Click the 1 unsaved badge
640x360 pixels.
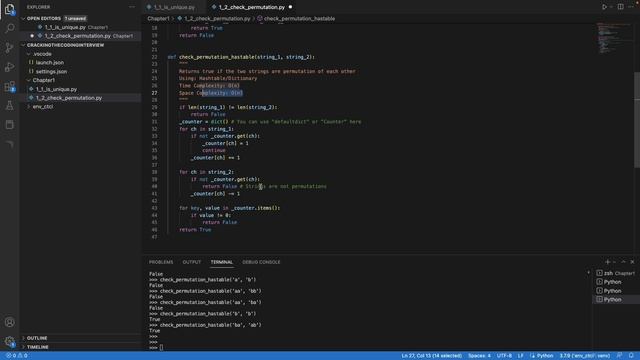pyautogui.click(x=76, y=18)
